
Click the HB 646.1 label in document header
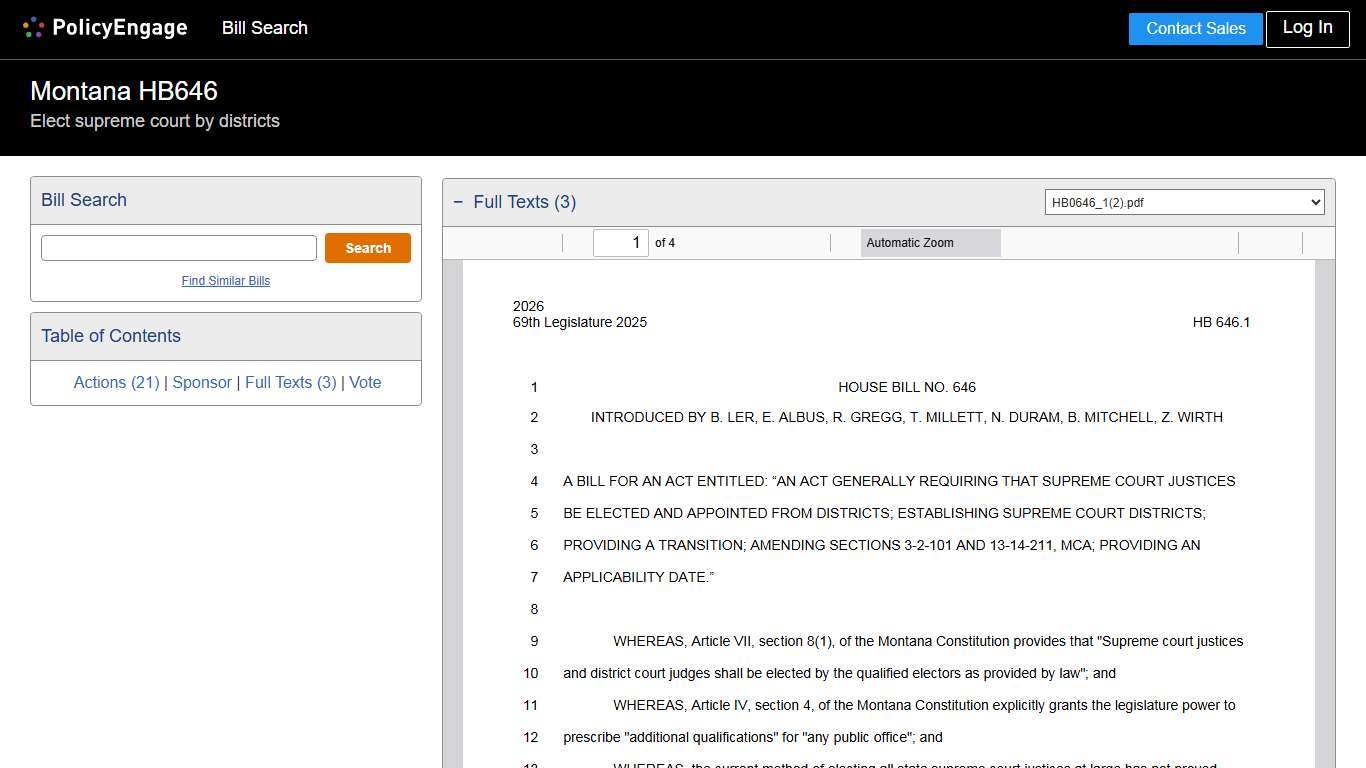1221,322
